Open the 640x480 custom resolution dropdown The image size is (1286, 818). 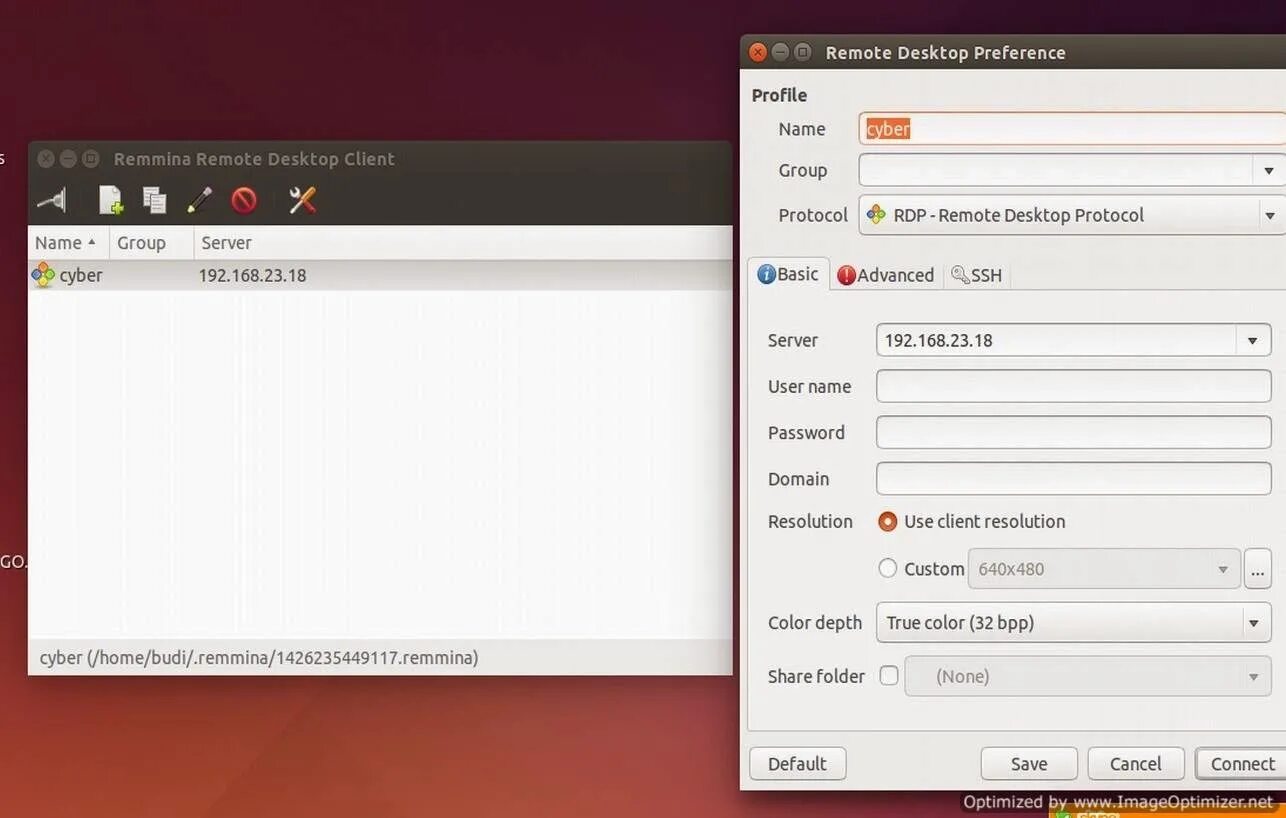[1104, 568]
